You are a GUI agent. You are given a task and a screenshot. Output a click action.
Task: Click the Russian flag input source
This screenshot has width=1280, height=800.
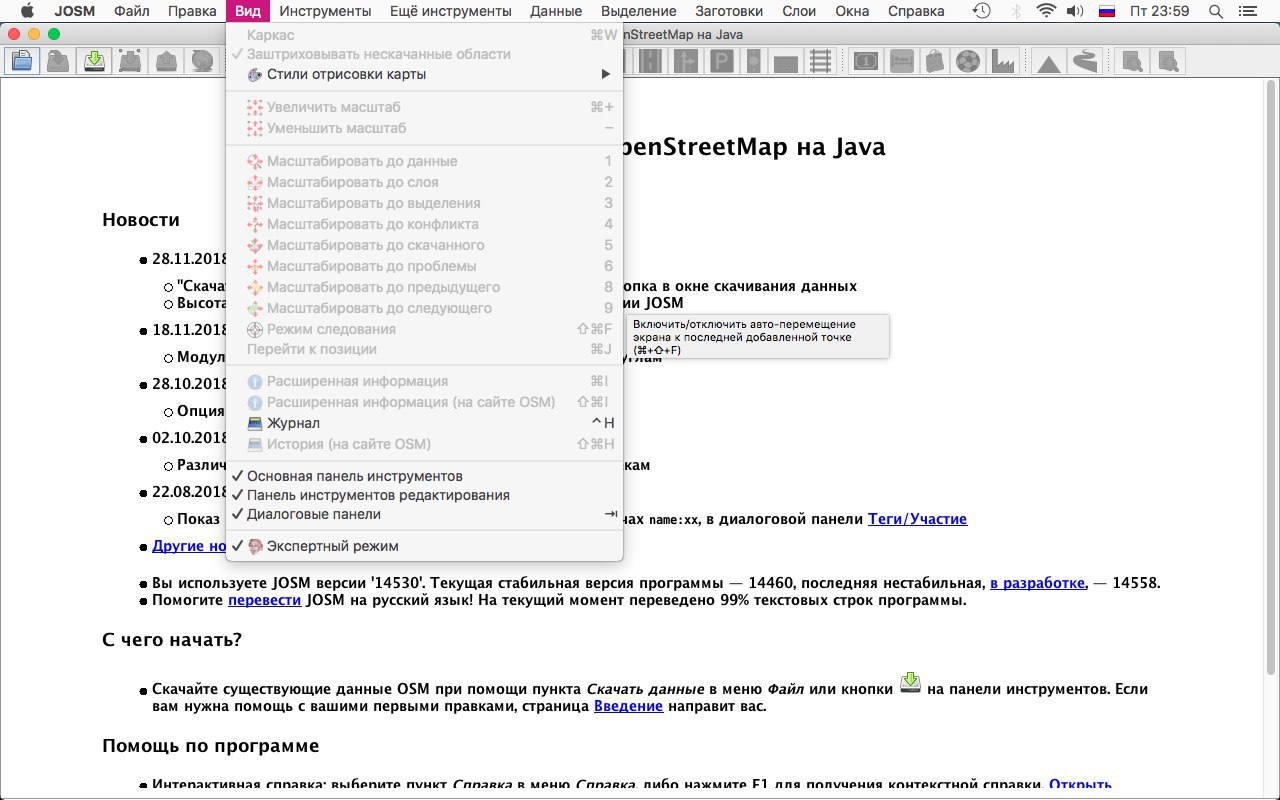click(x=1107, y=11)
